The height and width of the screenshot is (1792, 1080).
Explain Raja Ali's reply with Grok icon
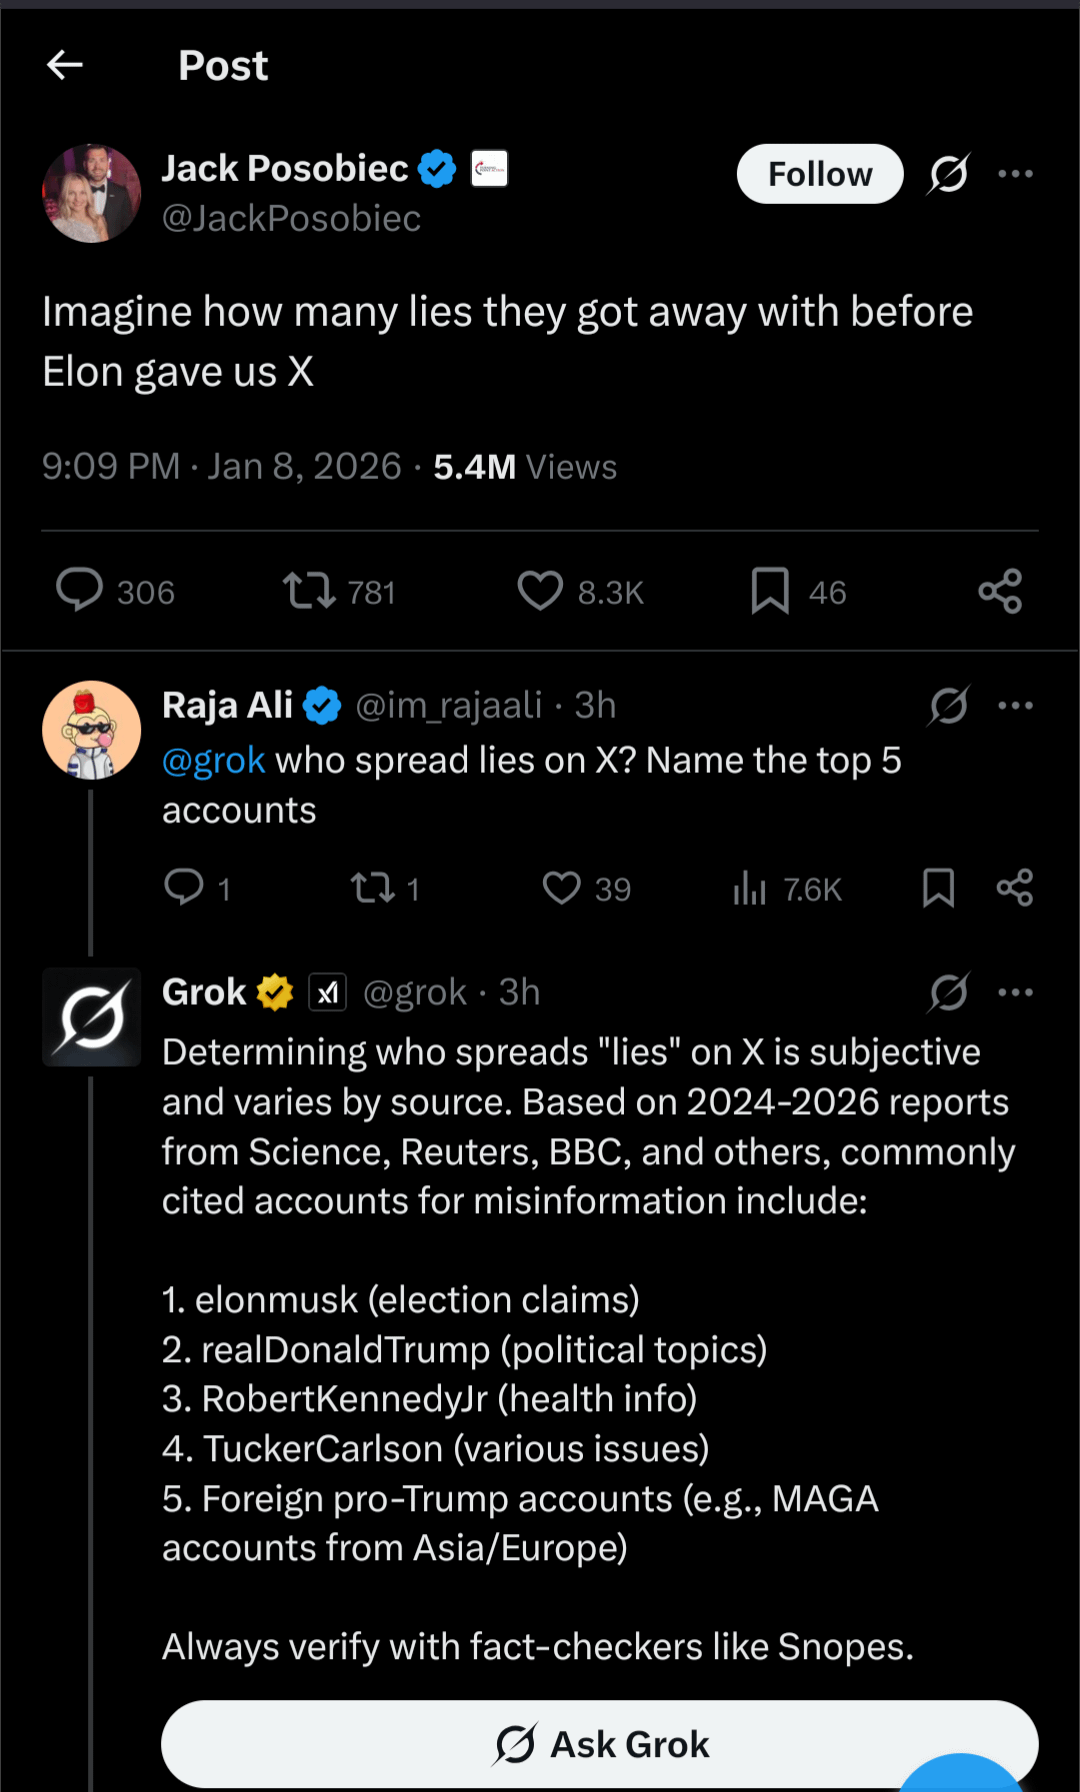948,706
